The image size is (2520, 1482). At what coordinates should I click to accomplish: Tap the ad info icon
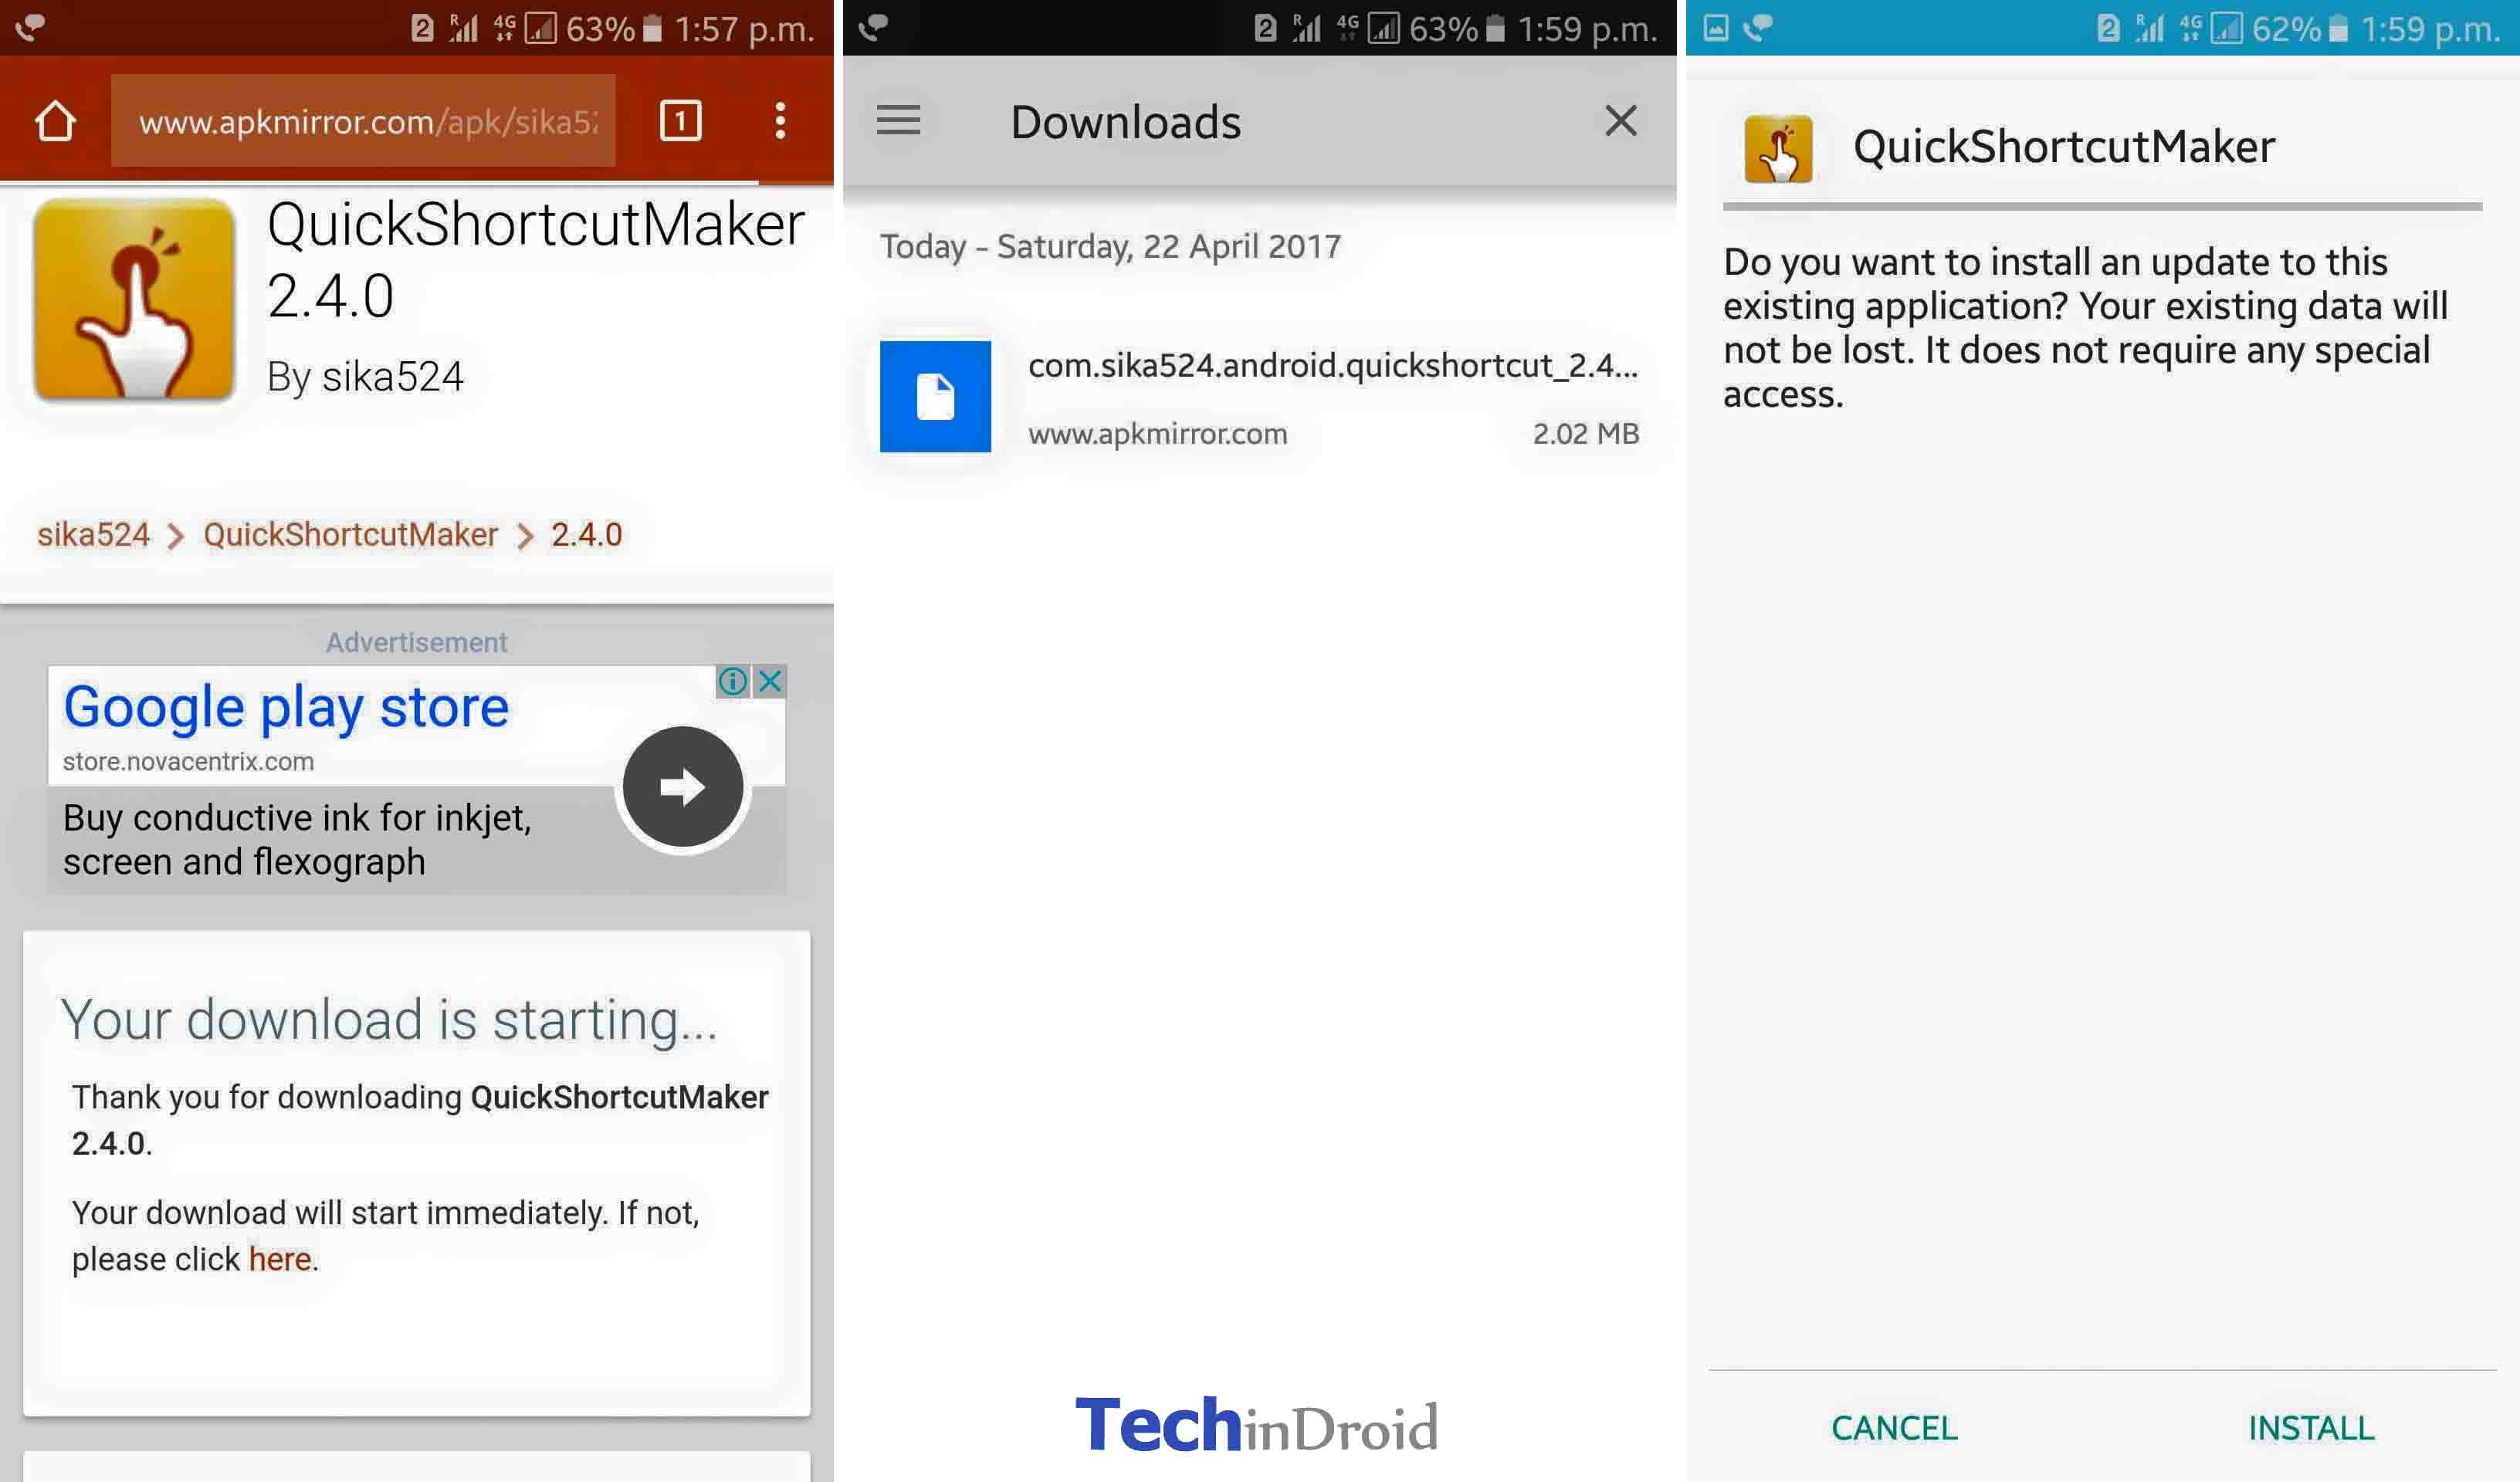(x=732, y=681)
